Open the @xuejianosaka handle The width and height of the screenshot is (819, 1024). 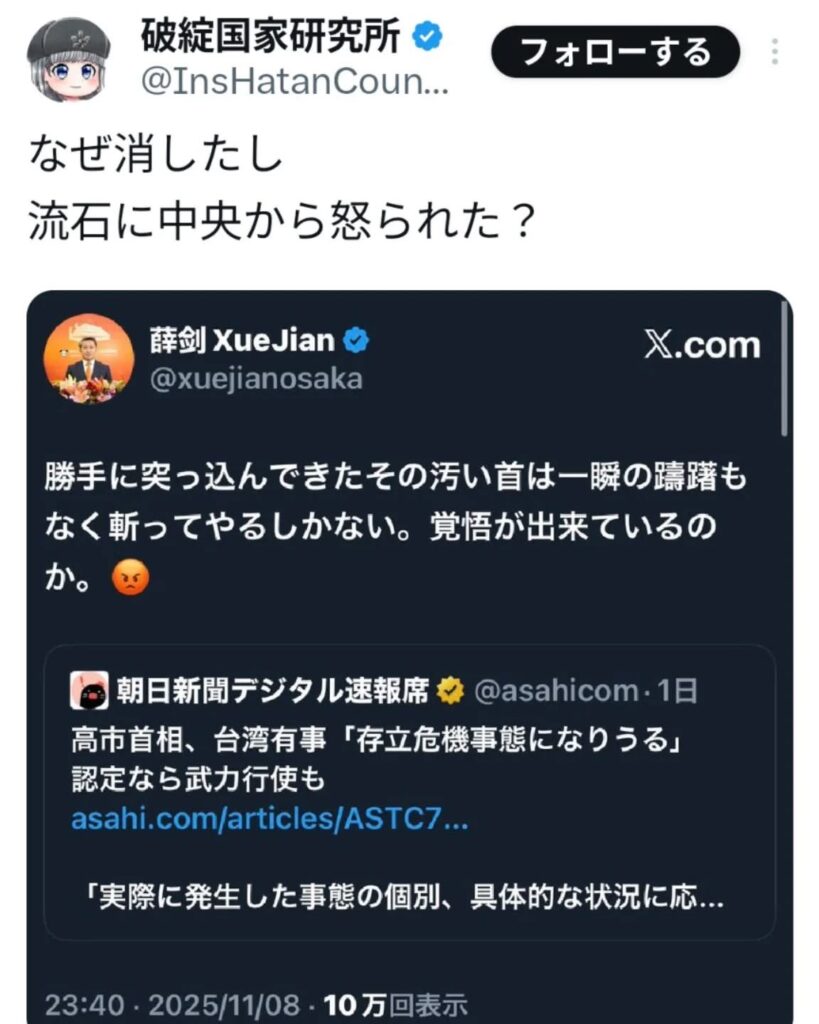tap(255, 379)
